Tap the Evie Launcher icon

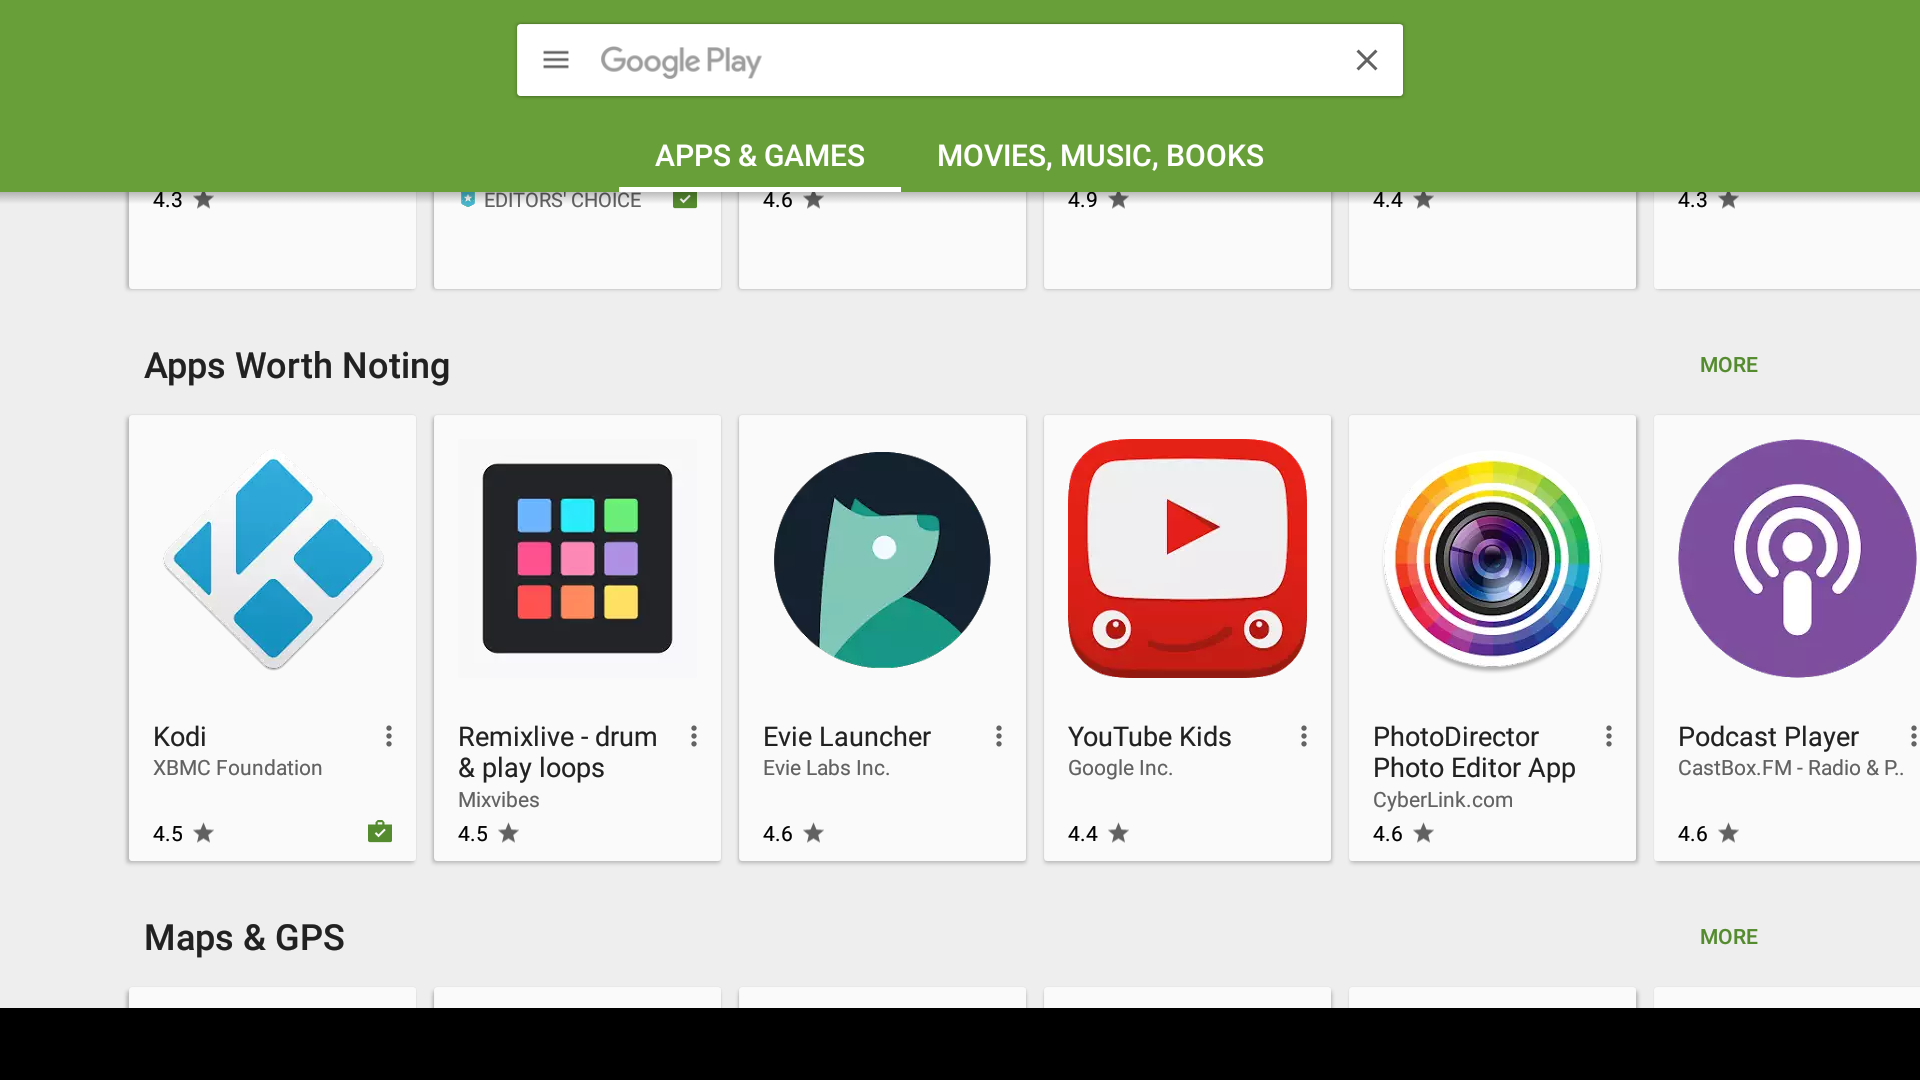coord(882,559)
